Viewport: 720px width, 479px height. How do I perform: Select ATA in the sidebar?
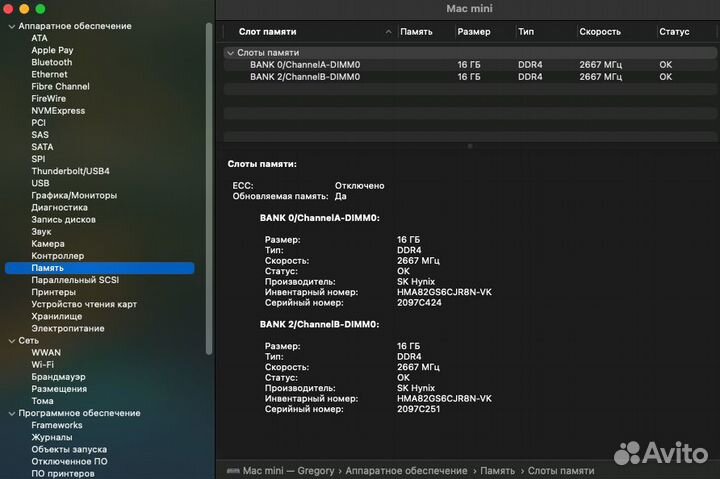(39, 38)
